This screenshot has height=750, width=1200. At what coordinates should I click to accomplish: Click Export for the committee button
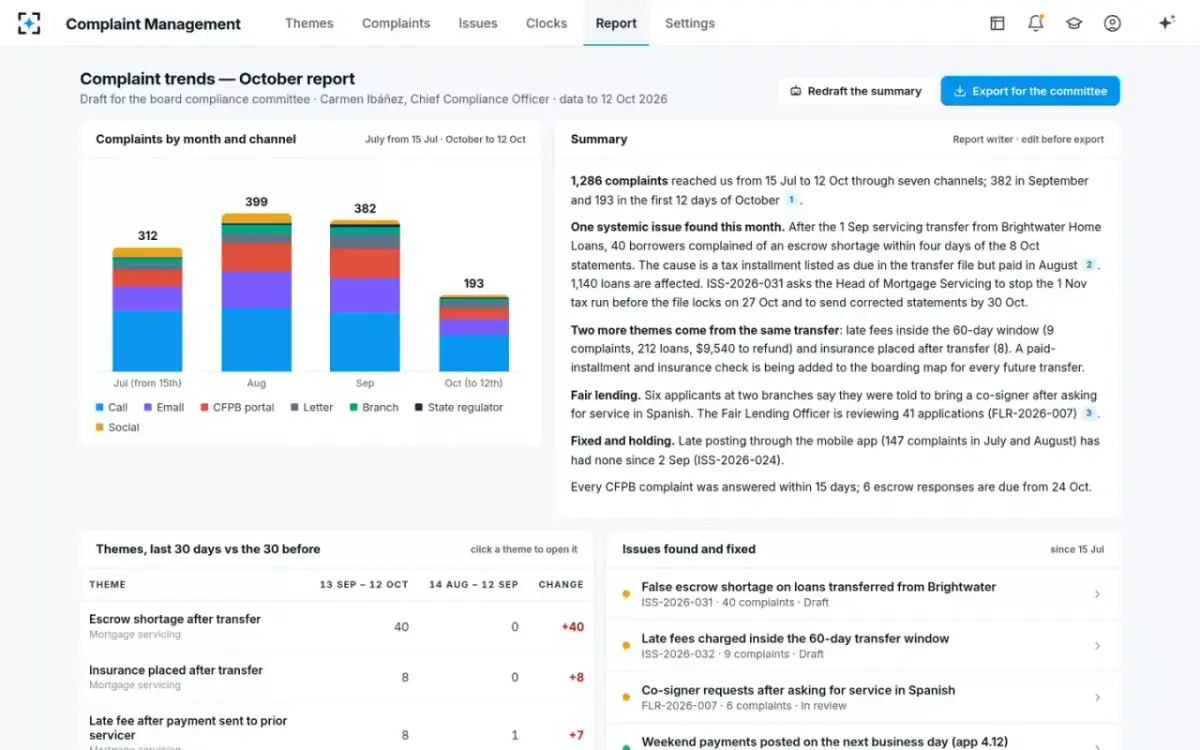pyautogui.click(x=1030, y=91)
